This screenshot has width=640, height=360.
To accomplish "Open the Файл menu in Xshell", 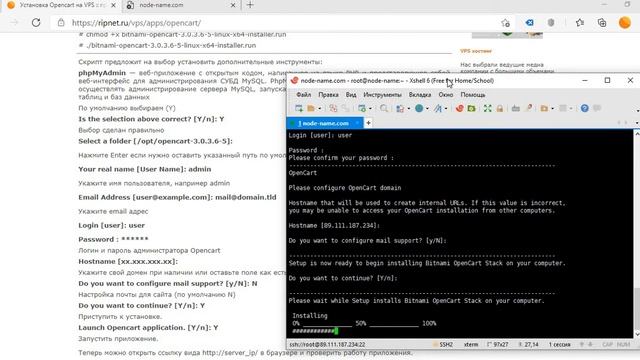I will [x=303, y=95].
